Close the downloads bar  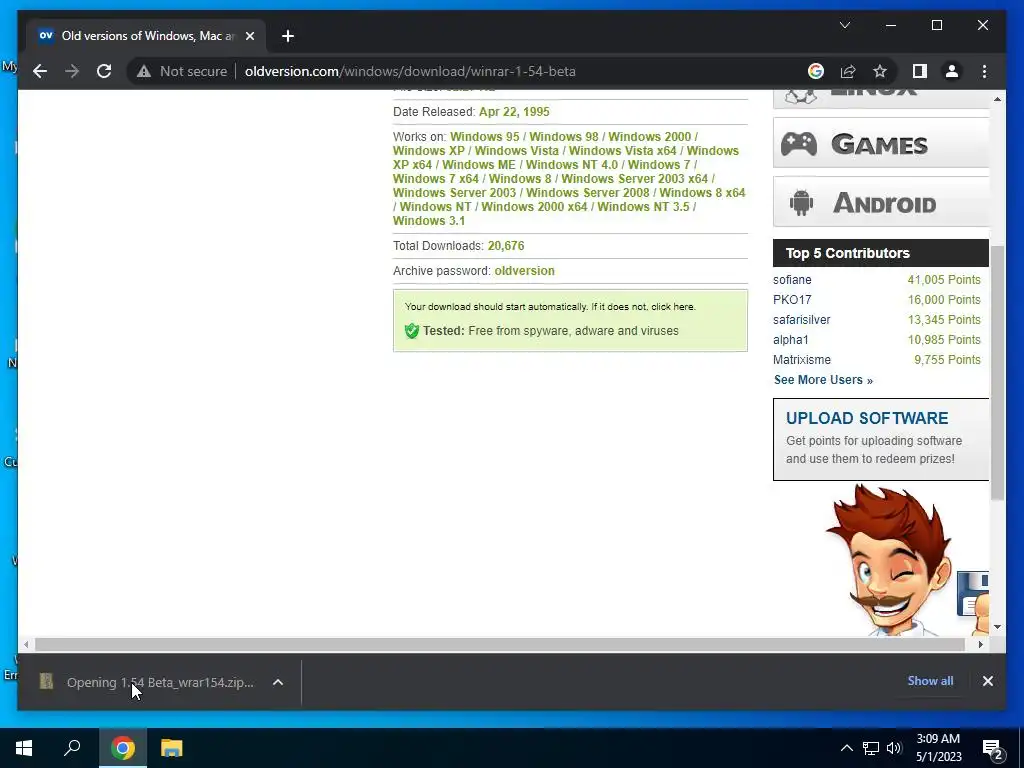click(987, 681)
